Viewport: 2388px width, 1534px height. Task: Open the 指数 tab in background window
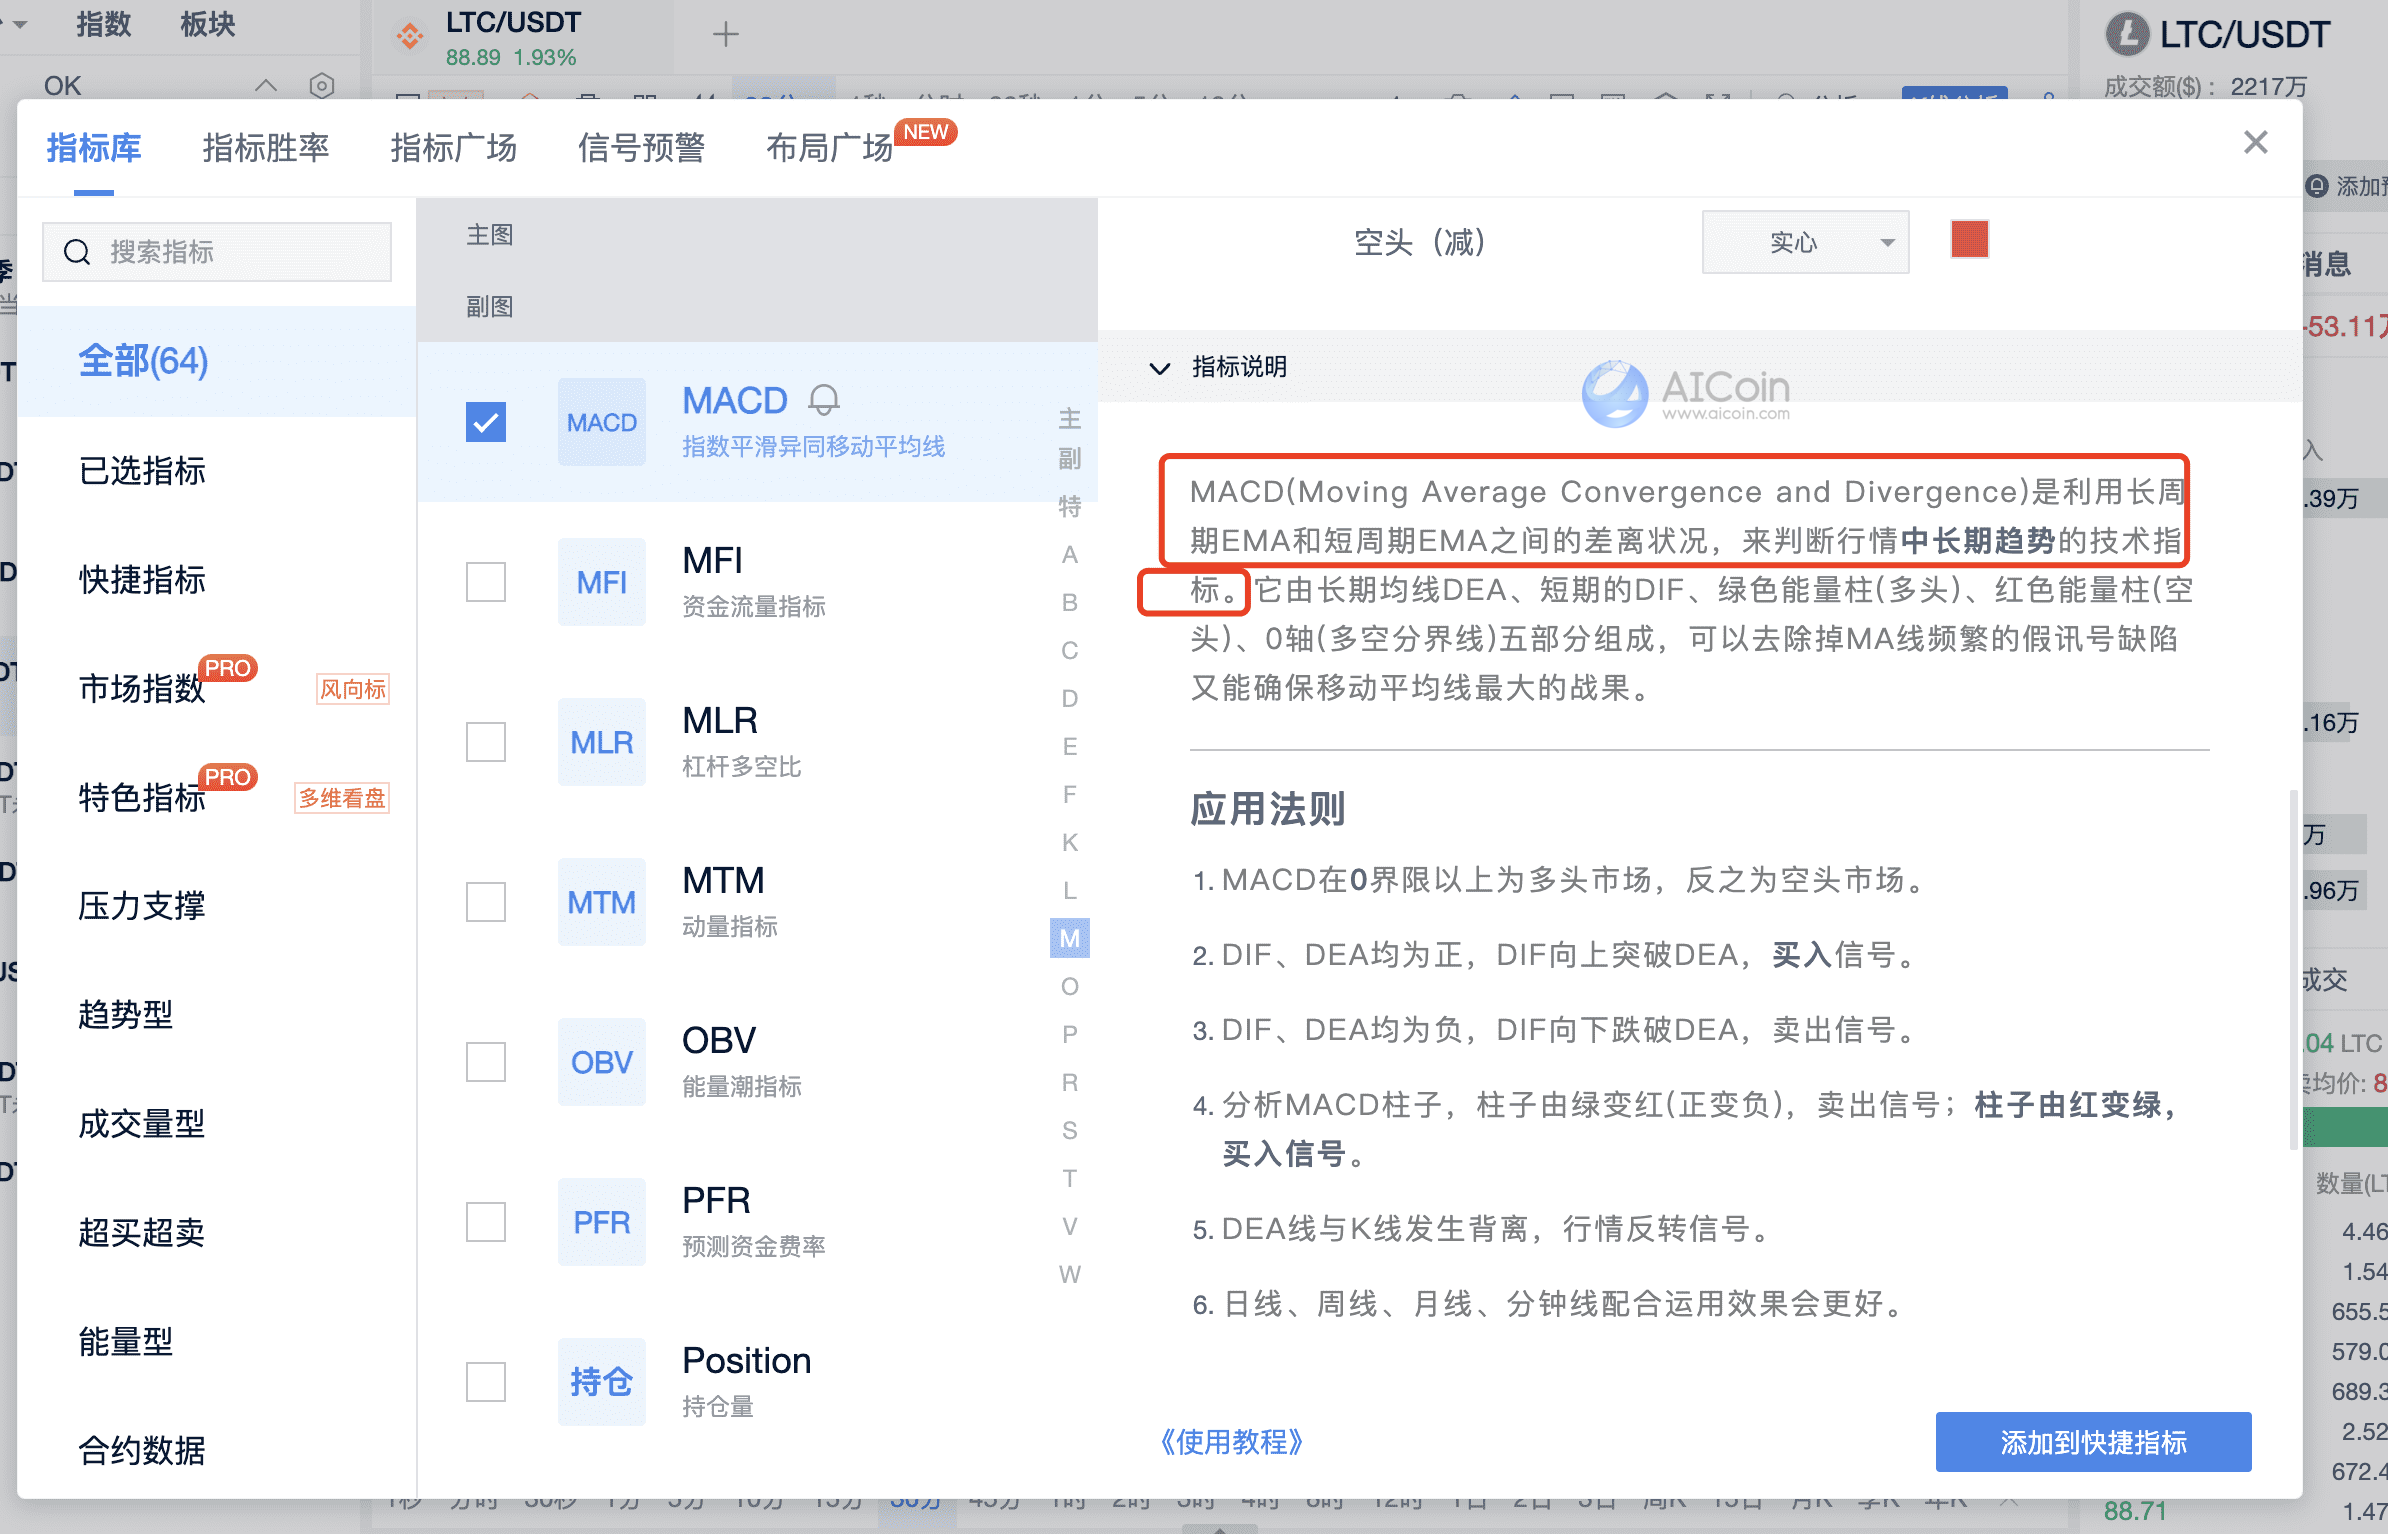(104, 24)
